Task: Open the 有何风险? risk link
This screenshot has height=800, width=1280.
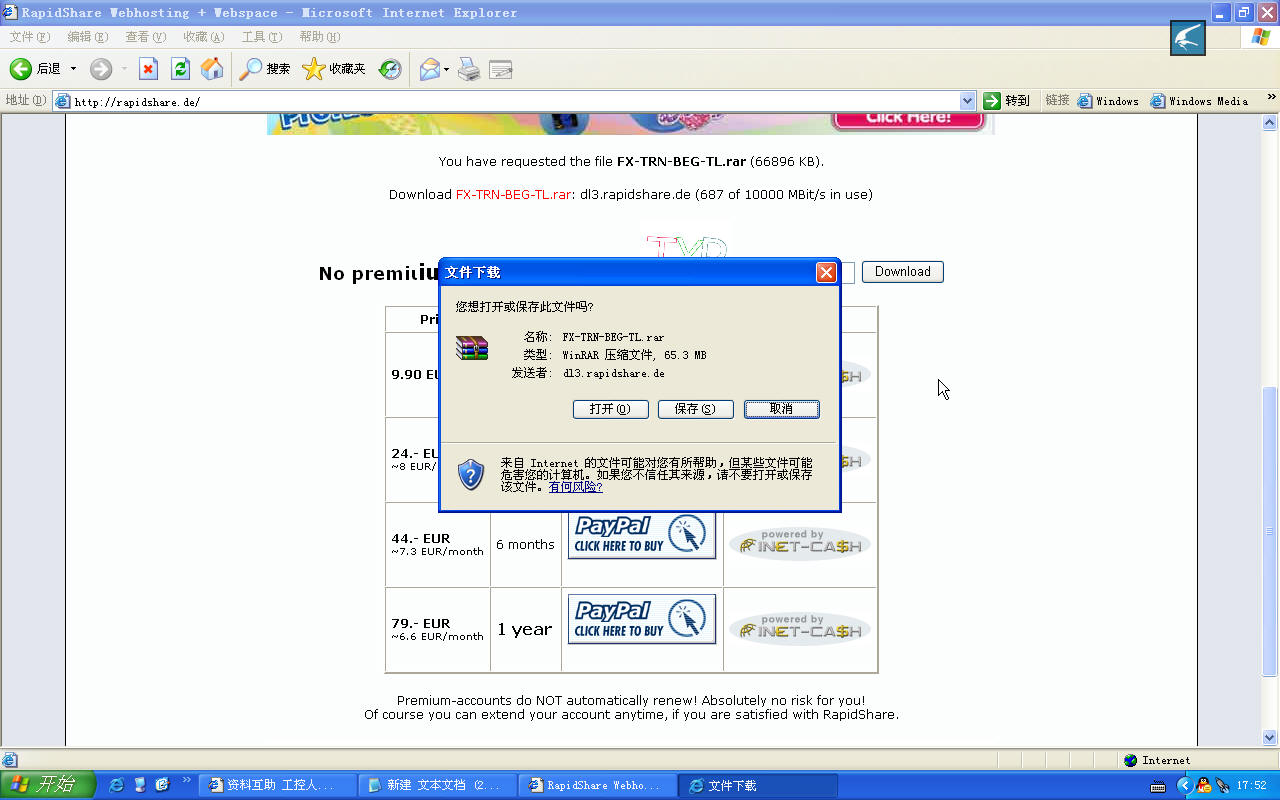Action: click(575, 487)
